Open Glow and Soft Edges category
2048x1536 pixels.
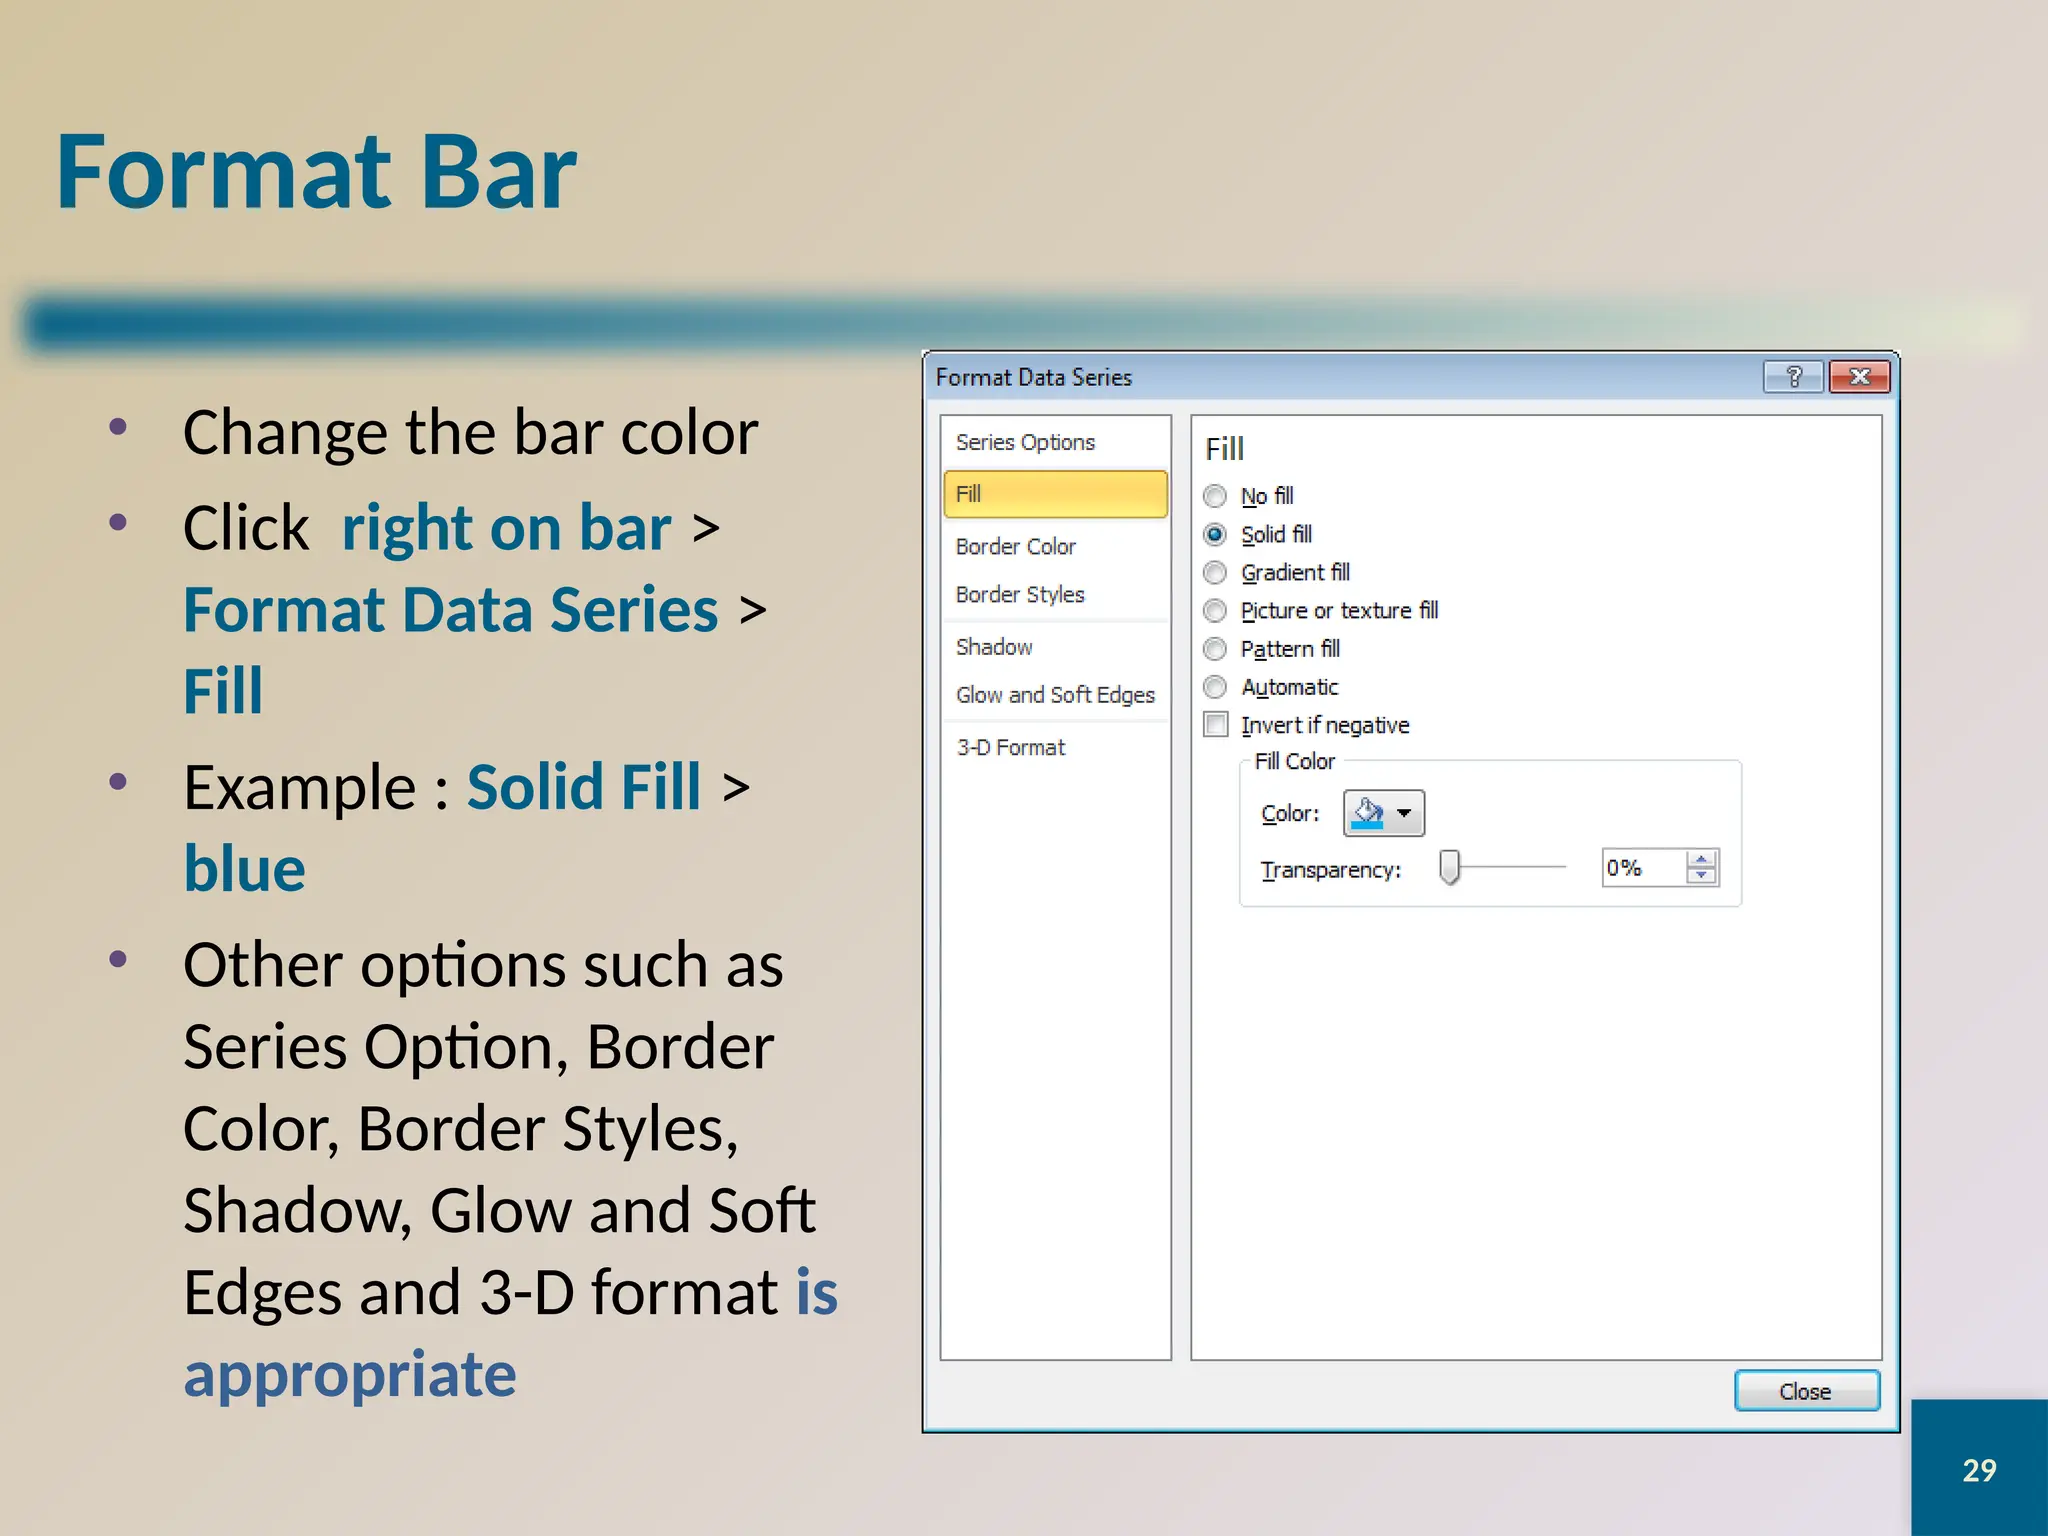(1055, 695)
